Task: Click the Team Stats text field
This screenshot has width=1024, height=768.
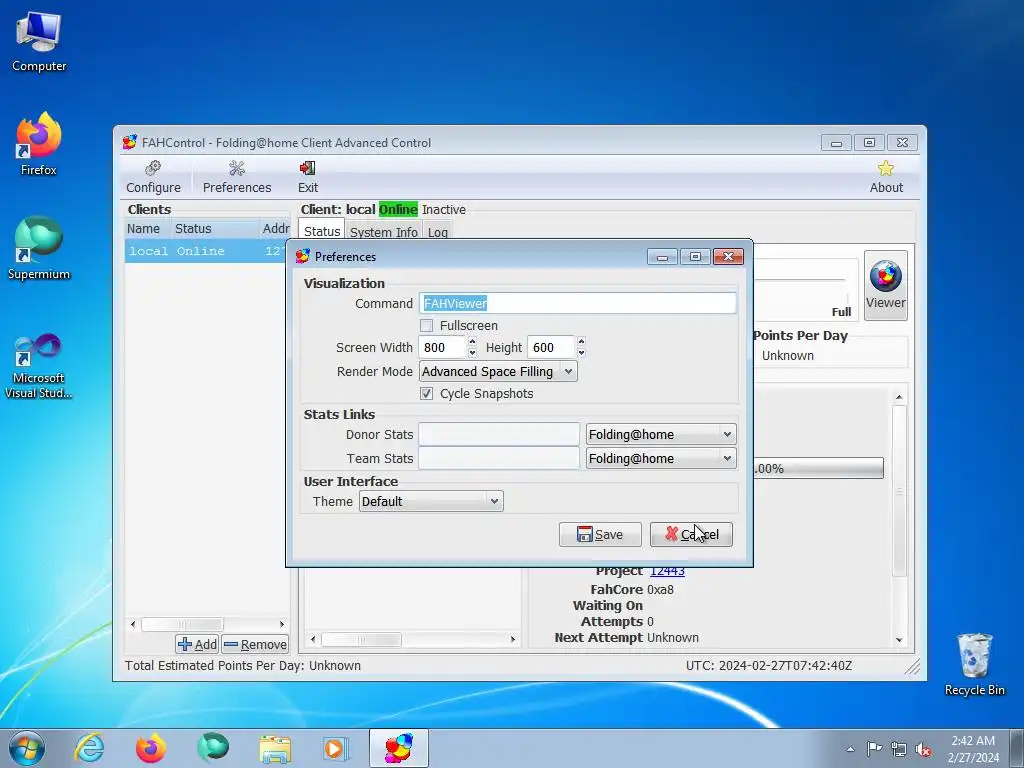Action: click(499, 458)
